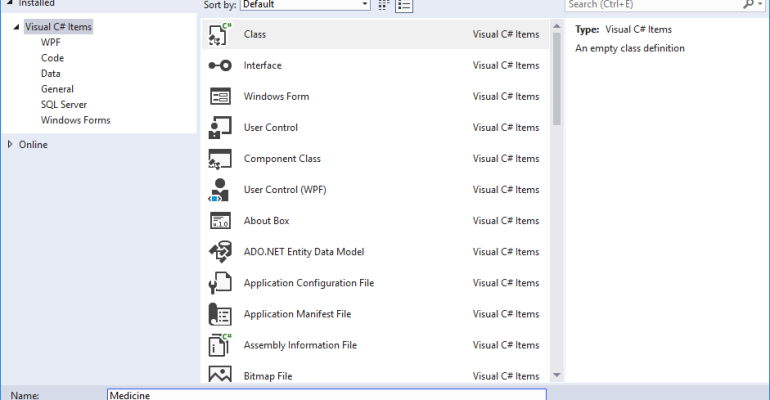Open the search options dropdown arrow
770x400 pixels.
(760, 4)
